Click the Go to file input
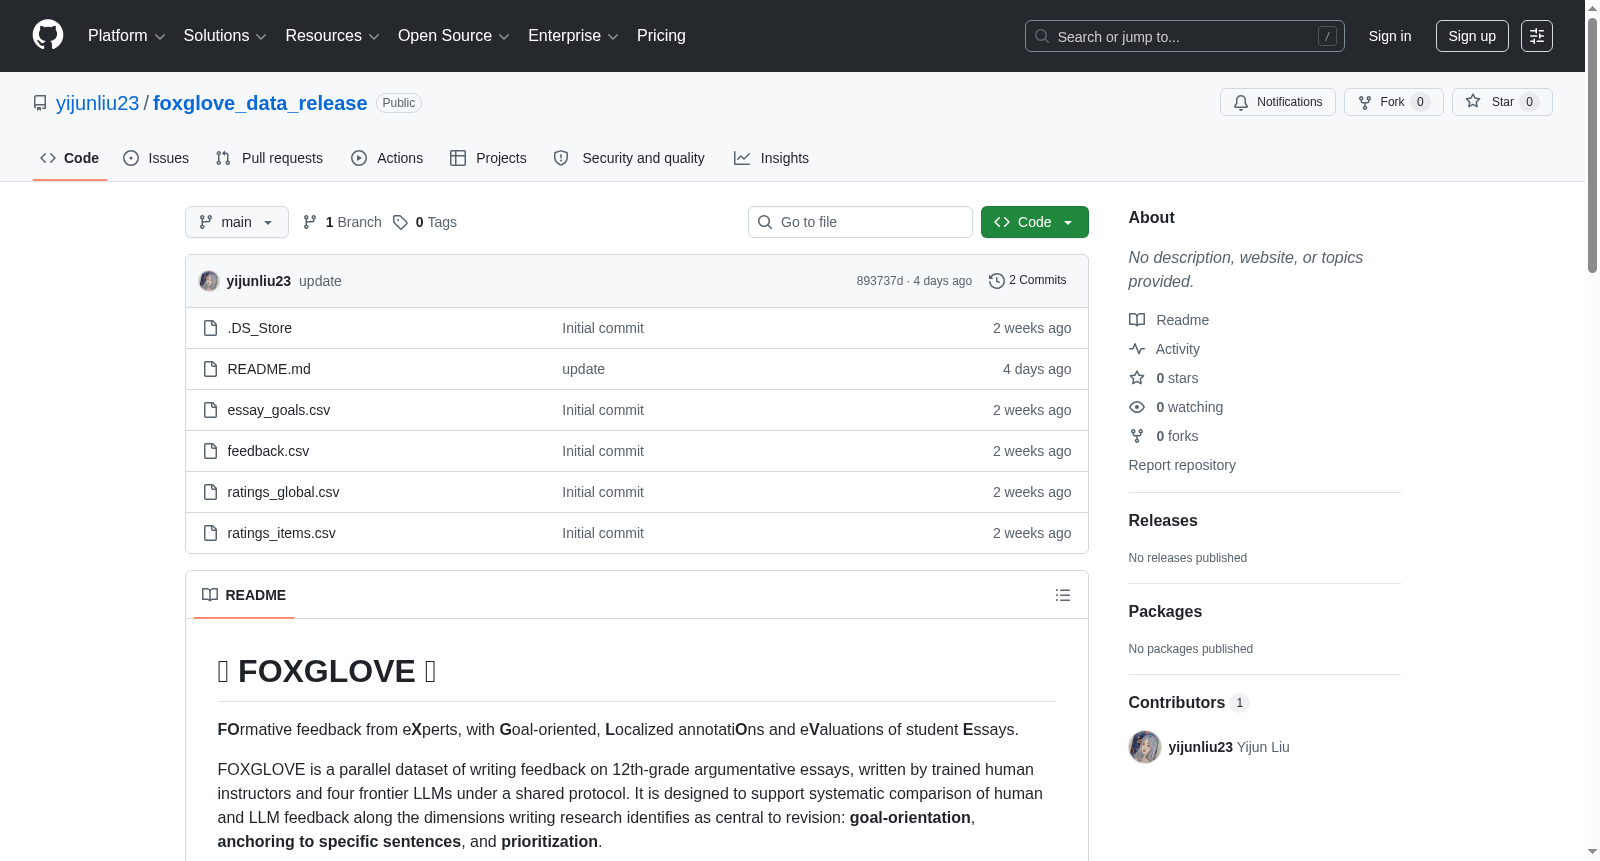Viewport: 1600px width, 861px height. tap(860, 222)
